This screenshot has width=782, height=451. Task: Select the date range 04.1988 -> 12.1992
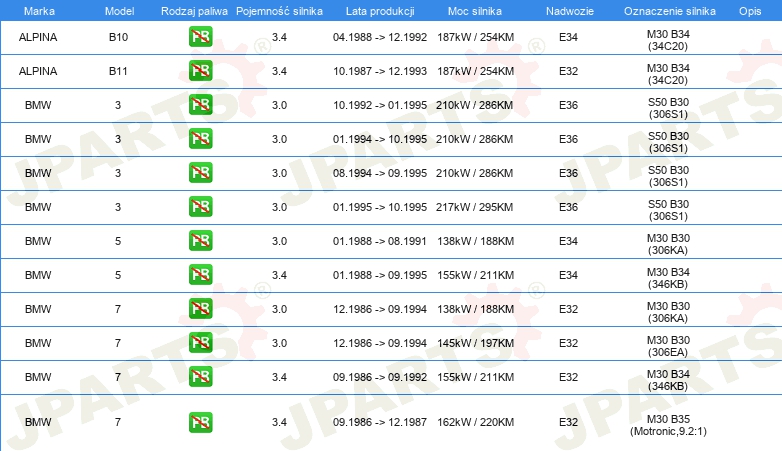[380, 37]
